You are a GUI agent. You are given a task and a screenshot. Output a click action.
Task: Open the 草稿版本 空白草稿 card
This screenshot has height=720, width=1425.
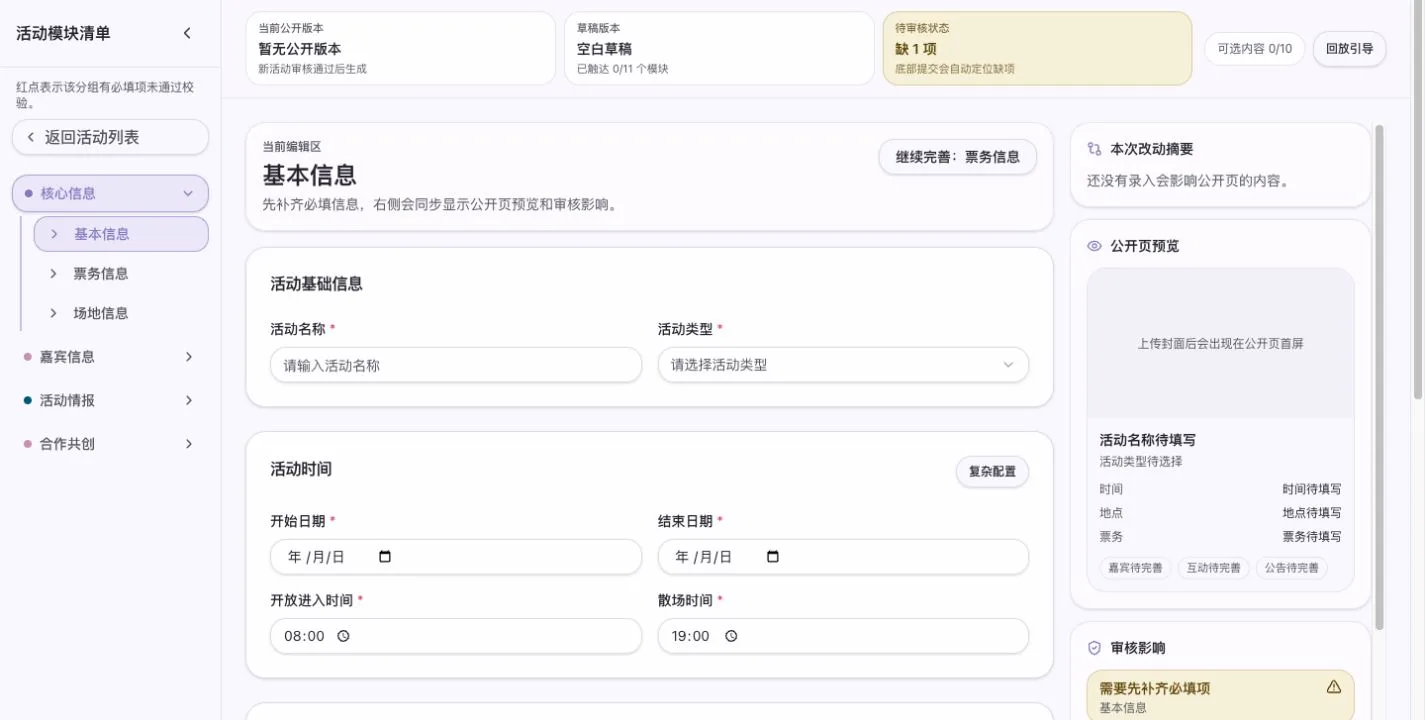pyautogui.click(x=719, y=48)
